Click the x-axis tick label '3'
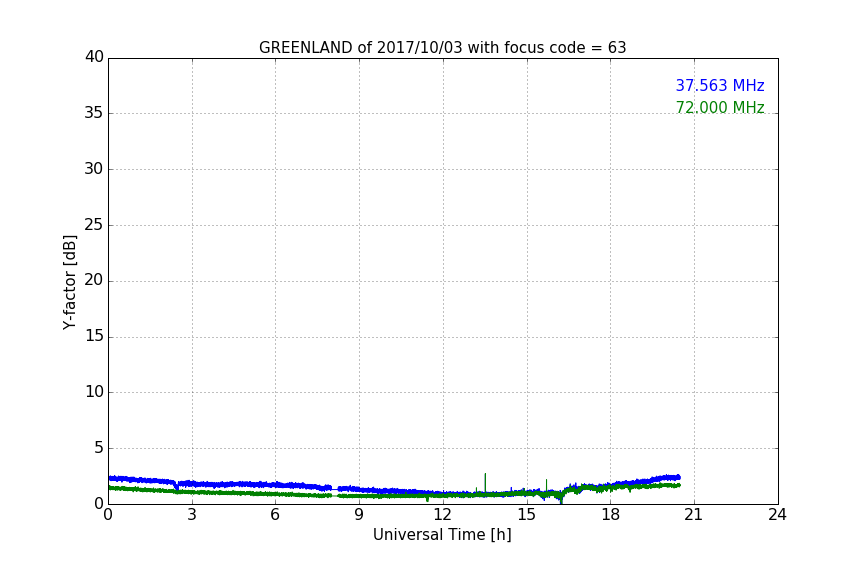The height and width of the screenshot is (576, 864). (x=192, y=515)
